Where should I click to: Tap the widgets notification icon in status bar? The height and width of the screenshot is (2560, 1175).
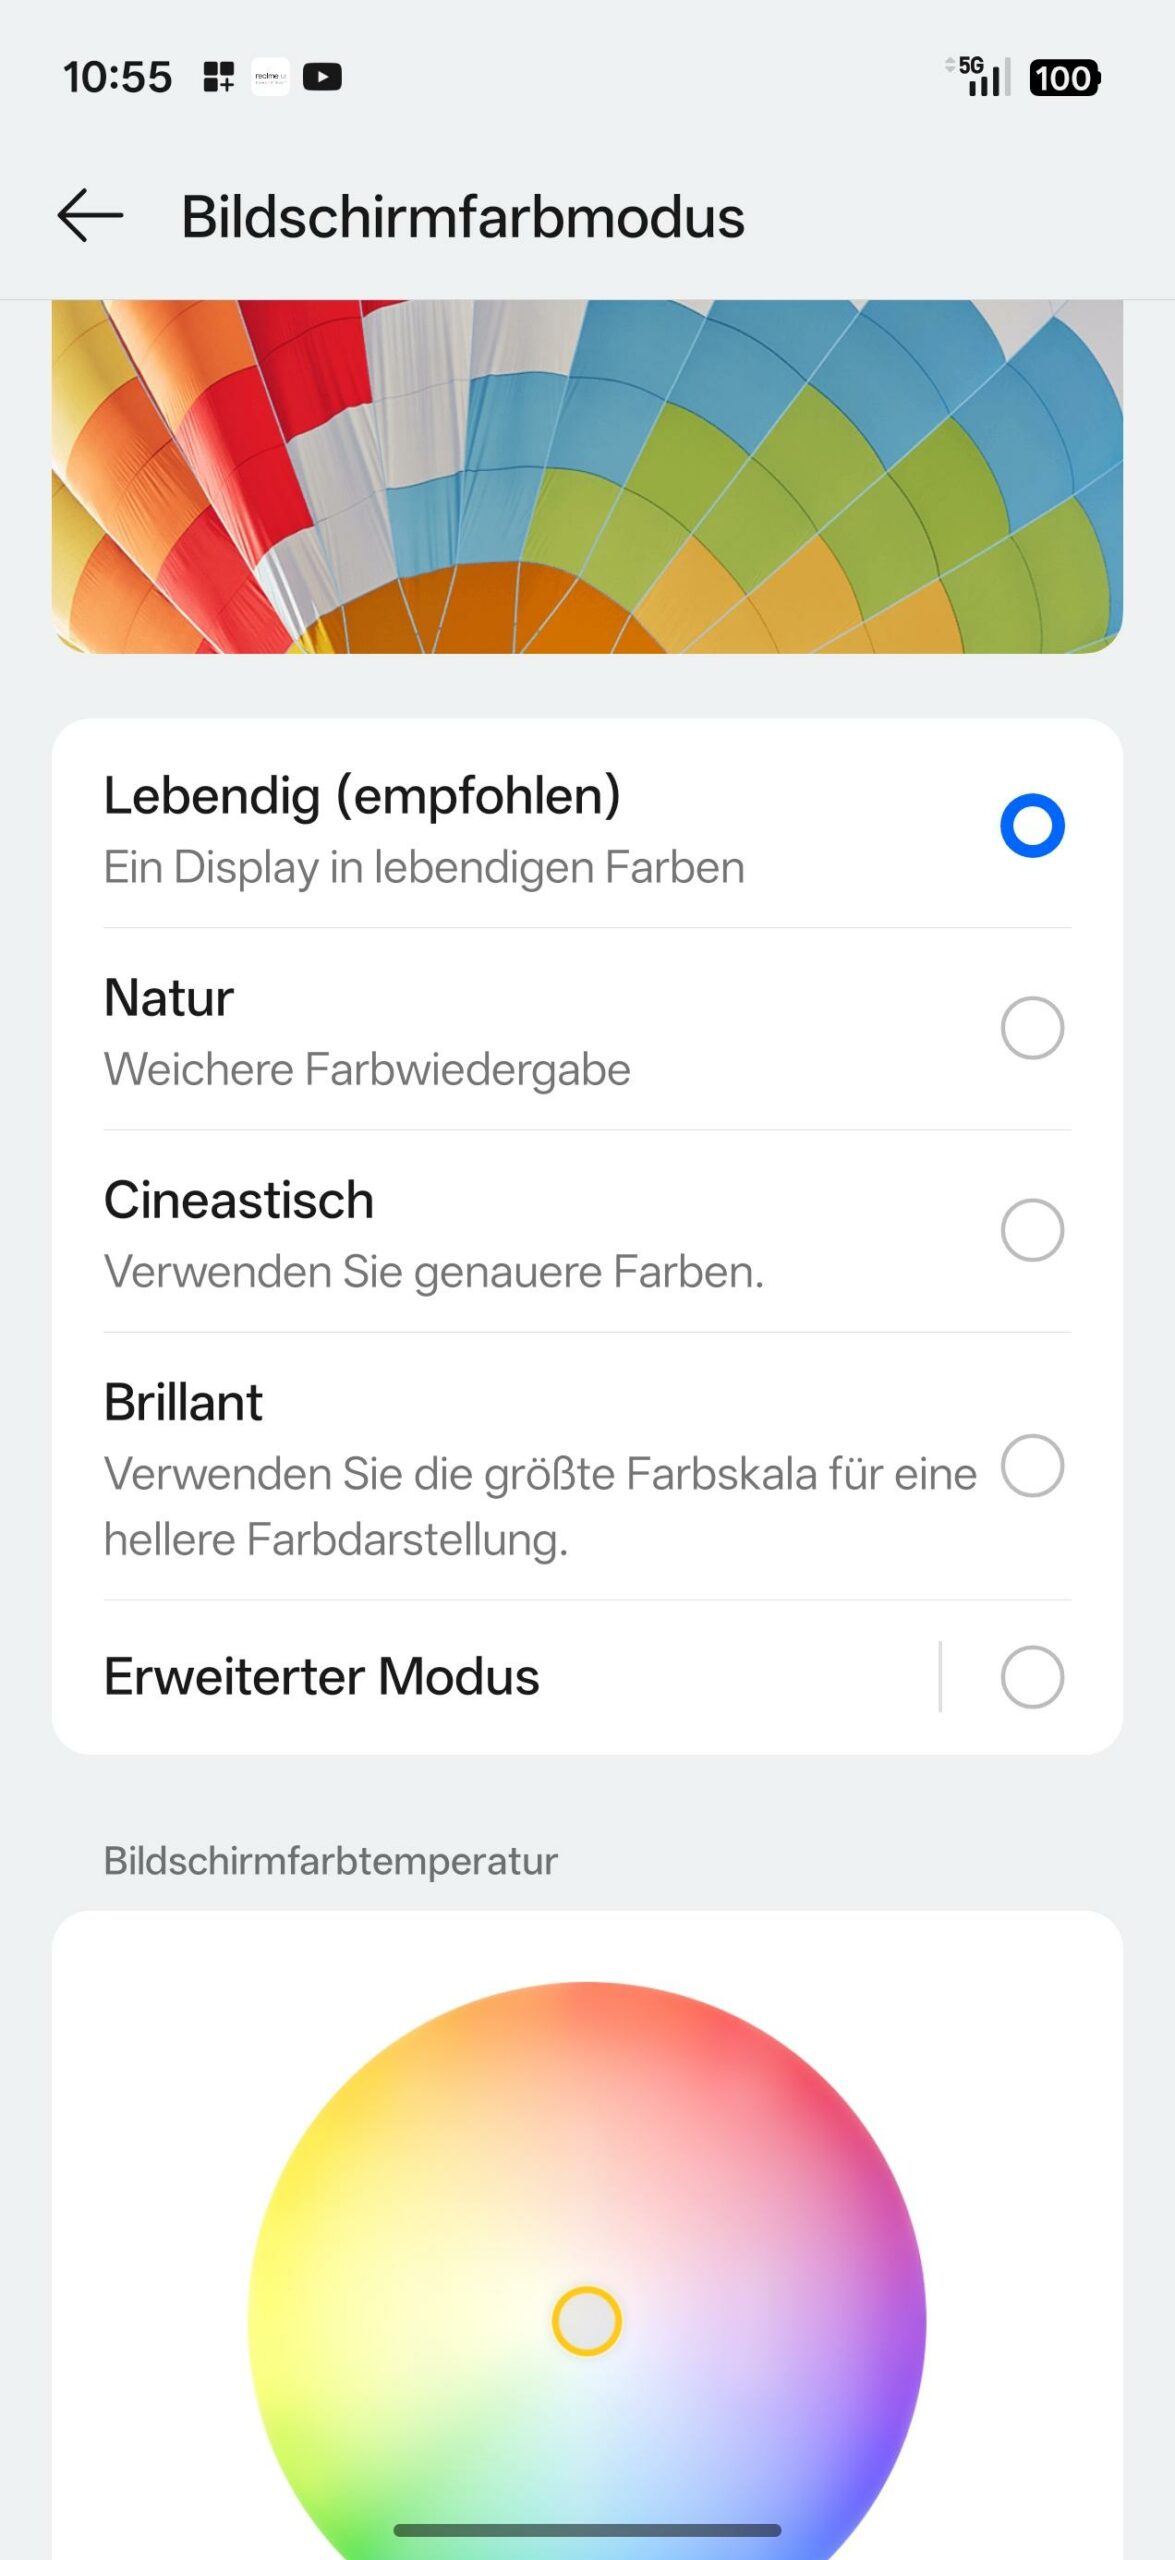click(218, 77)
